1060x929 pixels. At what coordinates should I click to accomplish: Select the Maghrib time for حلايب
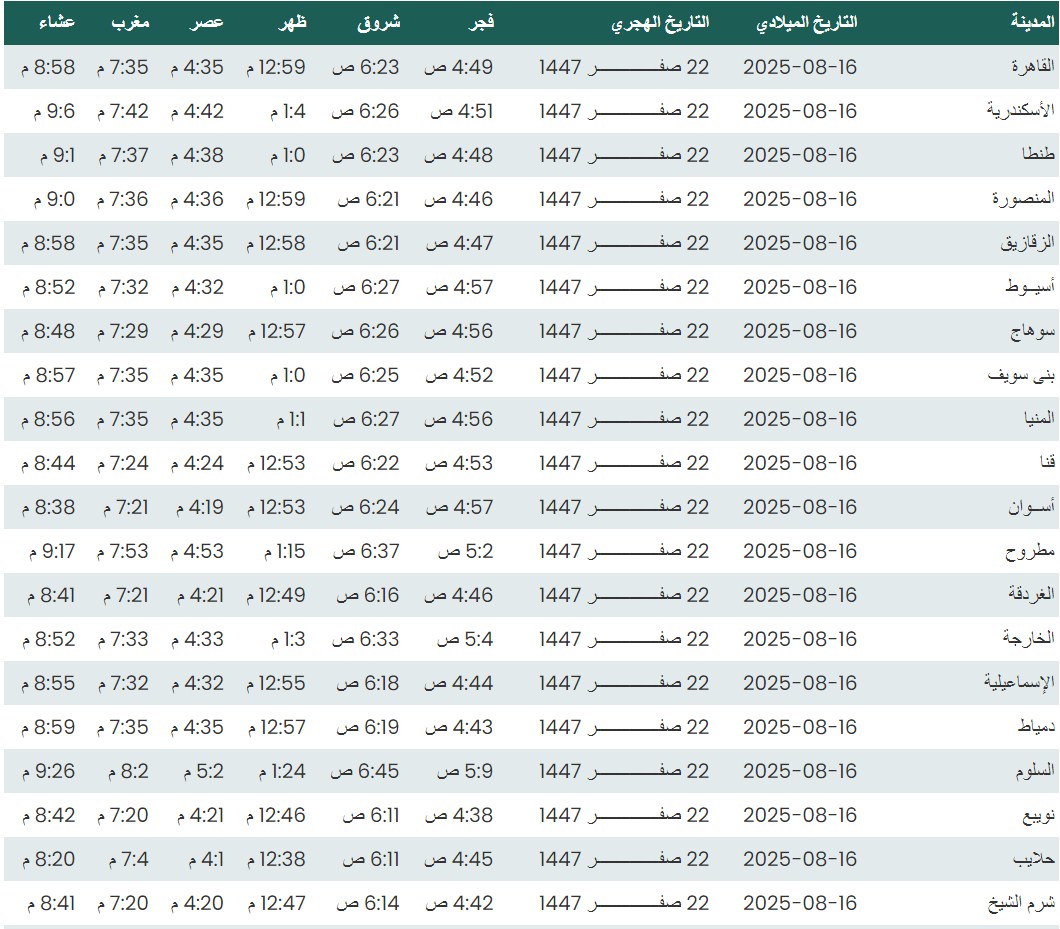(x=122, y=859)
